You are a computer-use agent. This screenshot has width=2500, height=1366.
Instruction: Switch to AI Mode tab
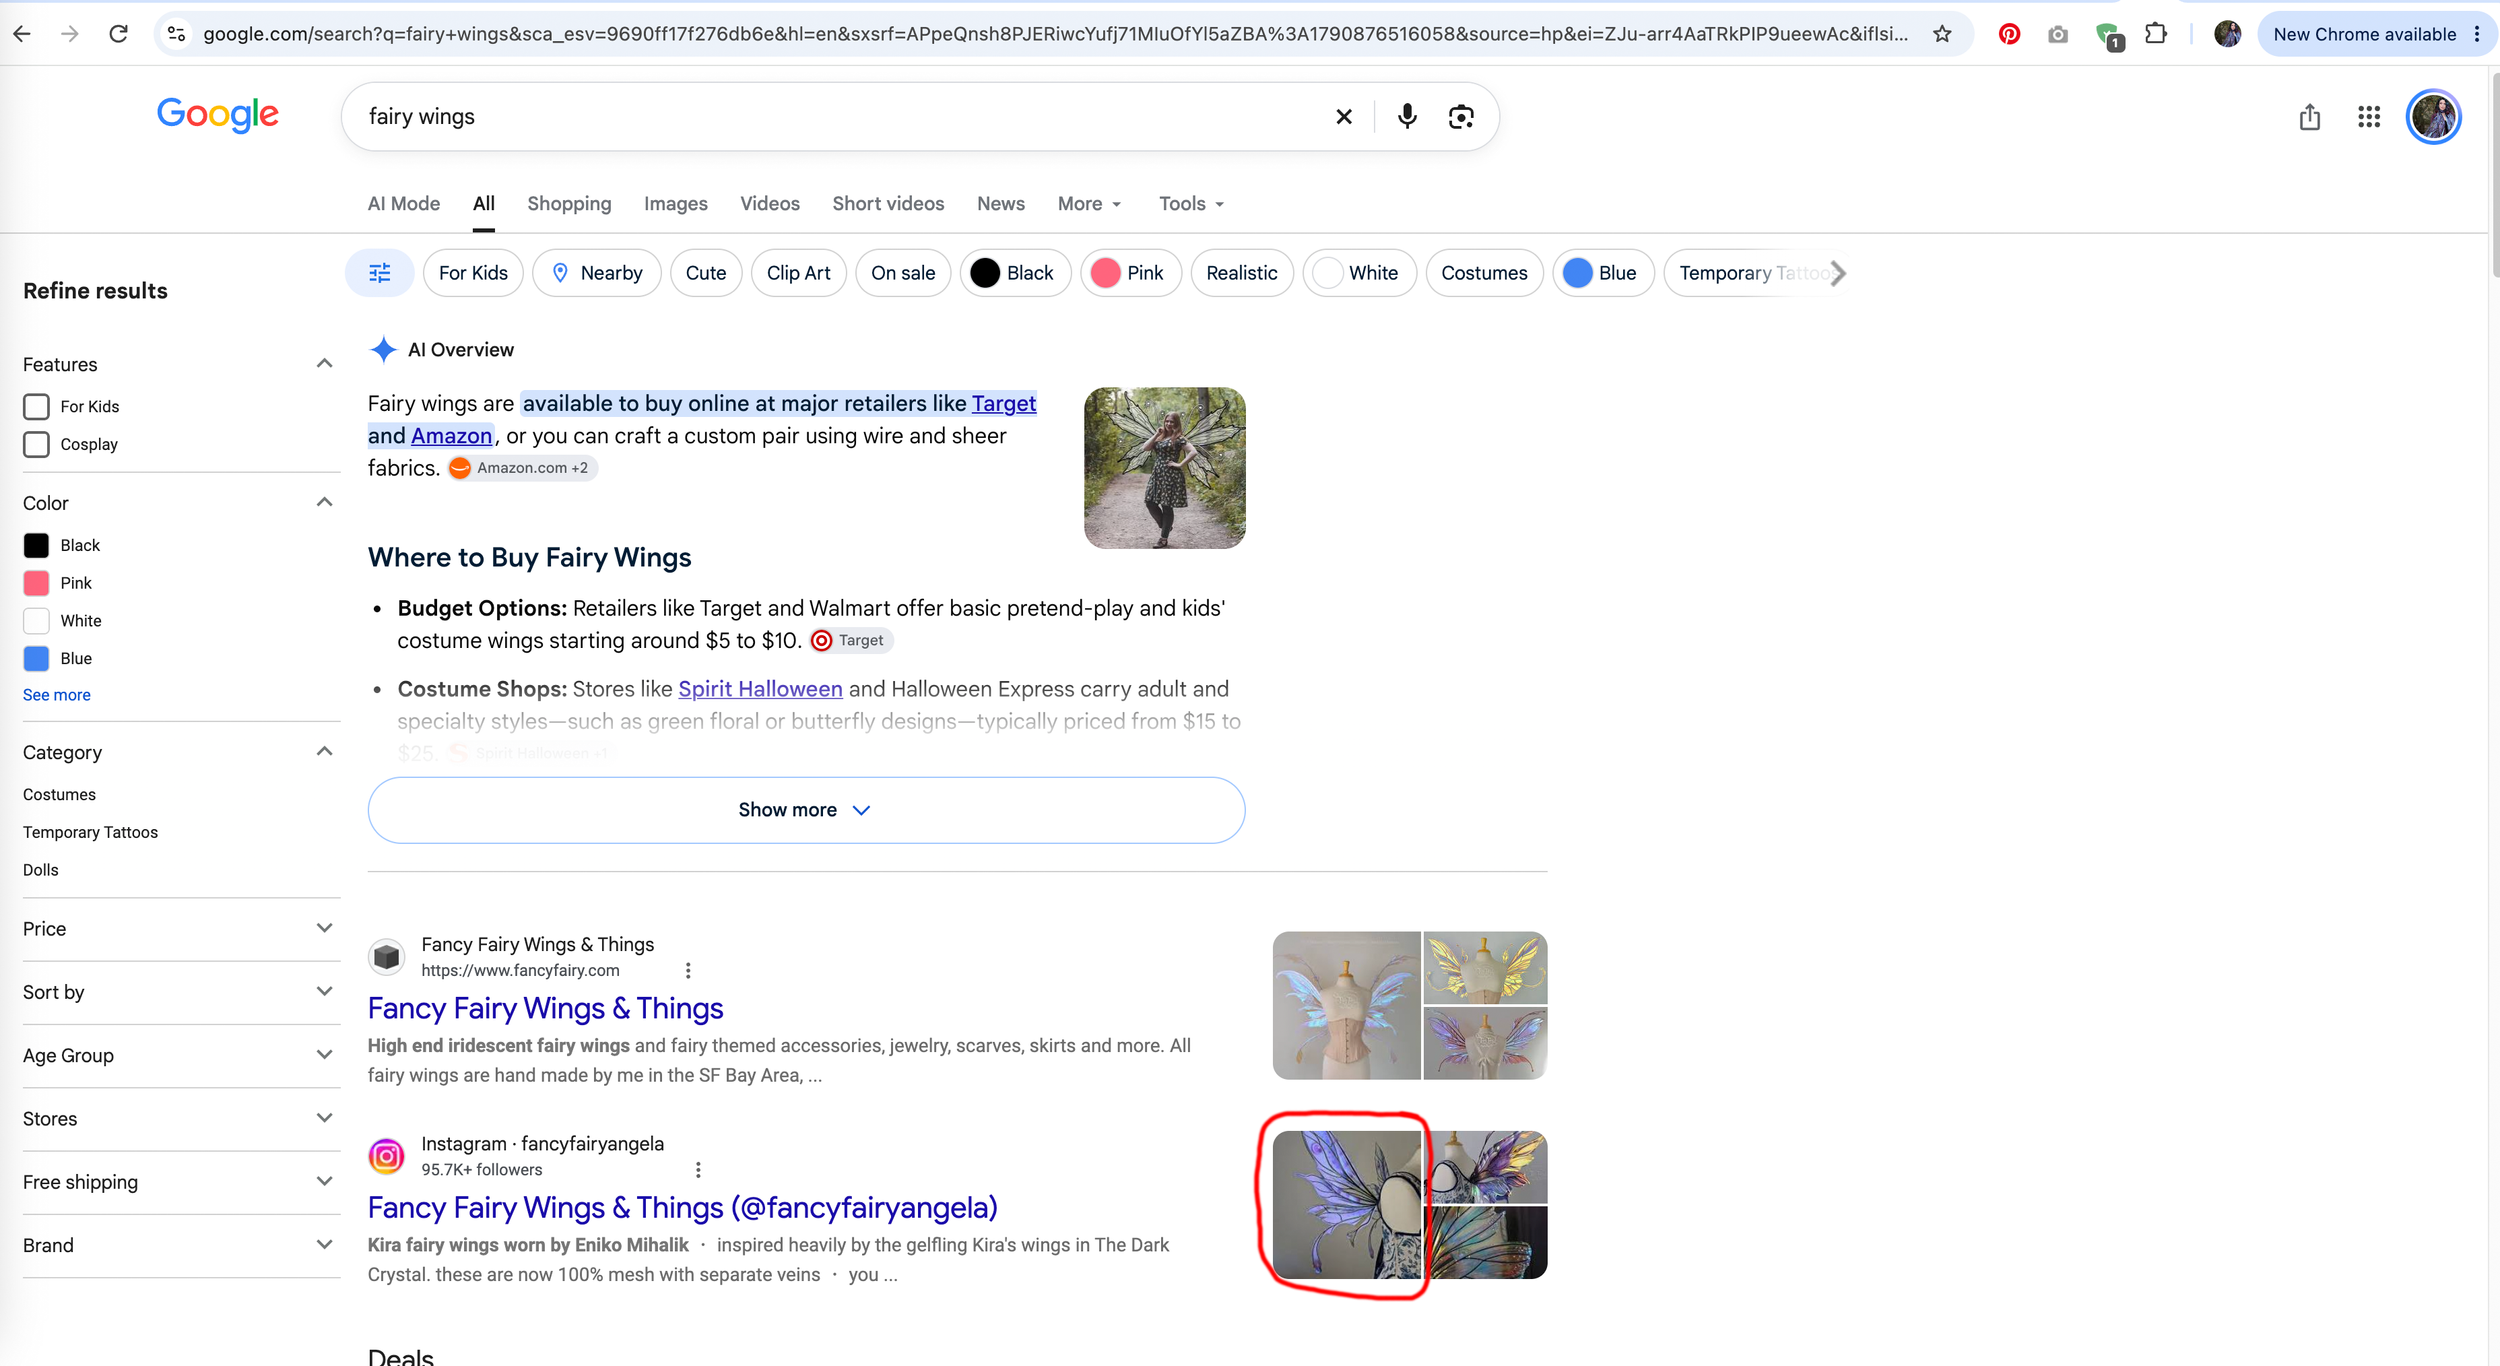pyautogui.click(x=403, y=204)
